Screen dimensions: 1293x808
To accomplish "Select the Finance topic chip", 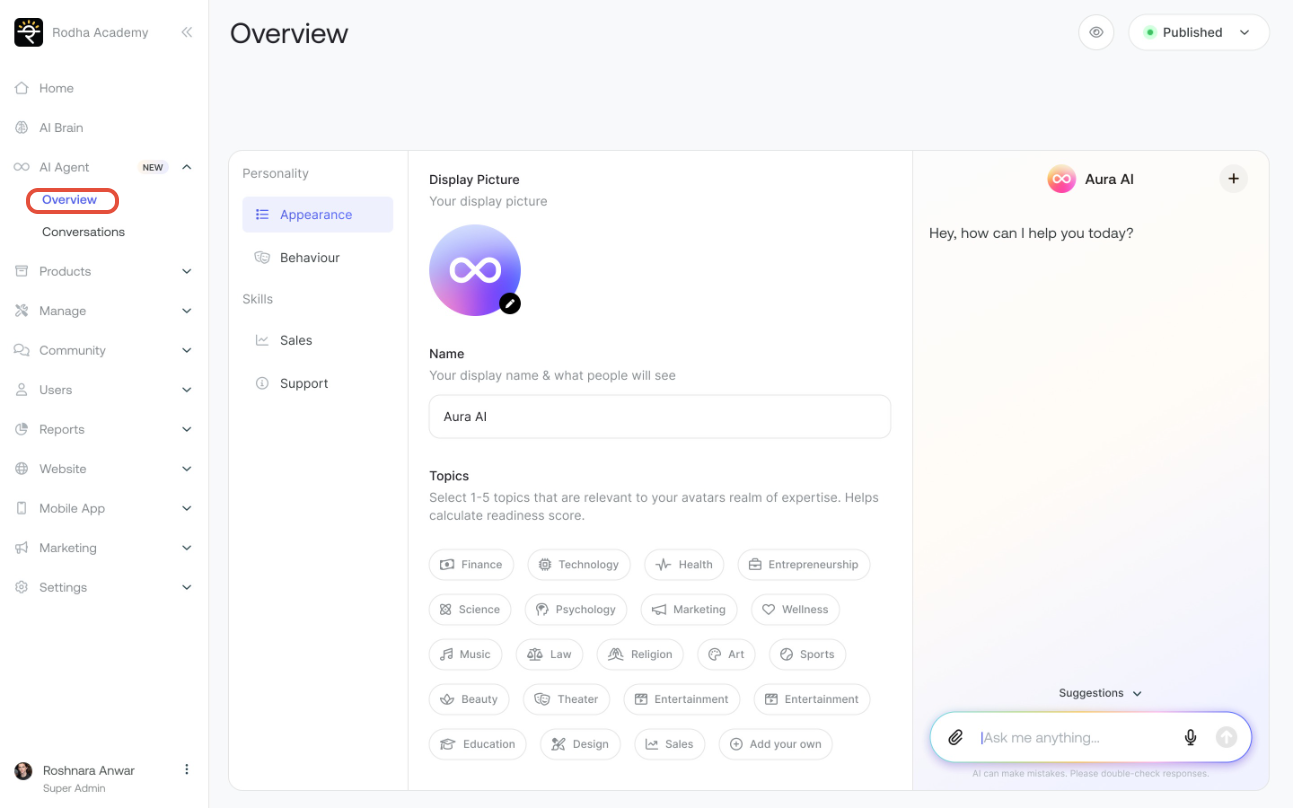I will (471, 565).
